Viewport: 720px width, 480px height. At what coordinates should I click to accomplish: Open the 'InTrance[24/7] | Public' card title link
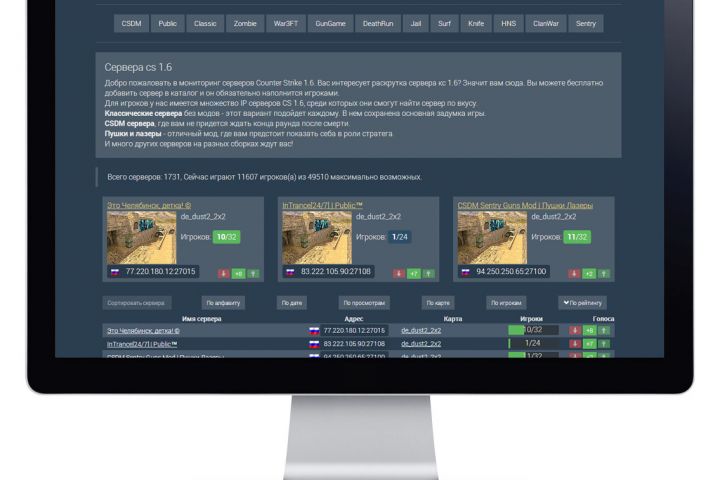tap(322, 205)
